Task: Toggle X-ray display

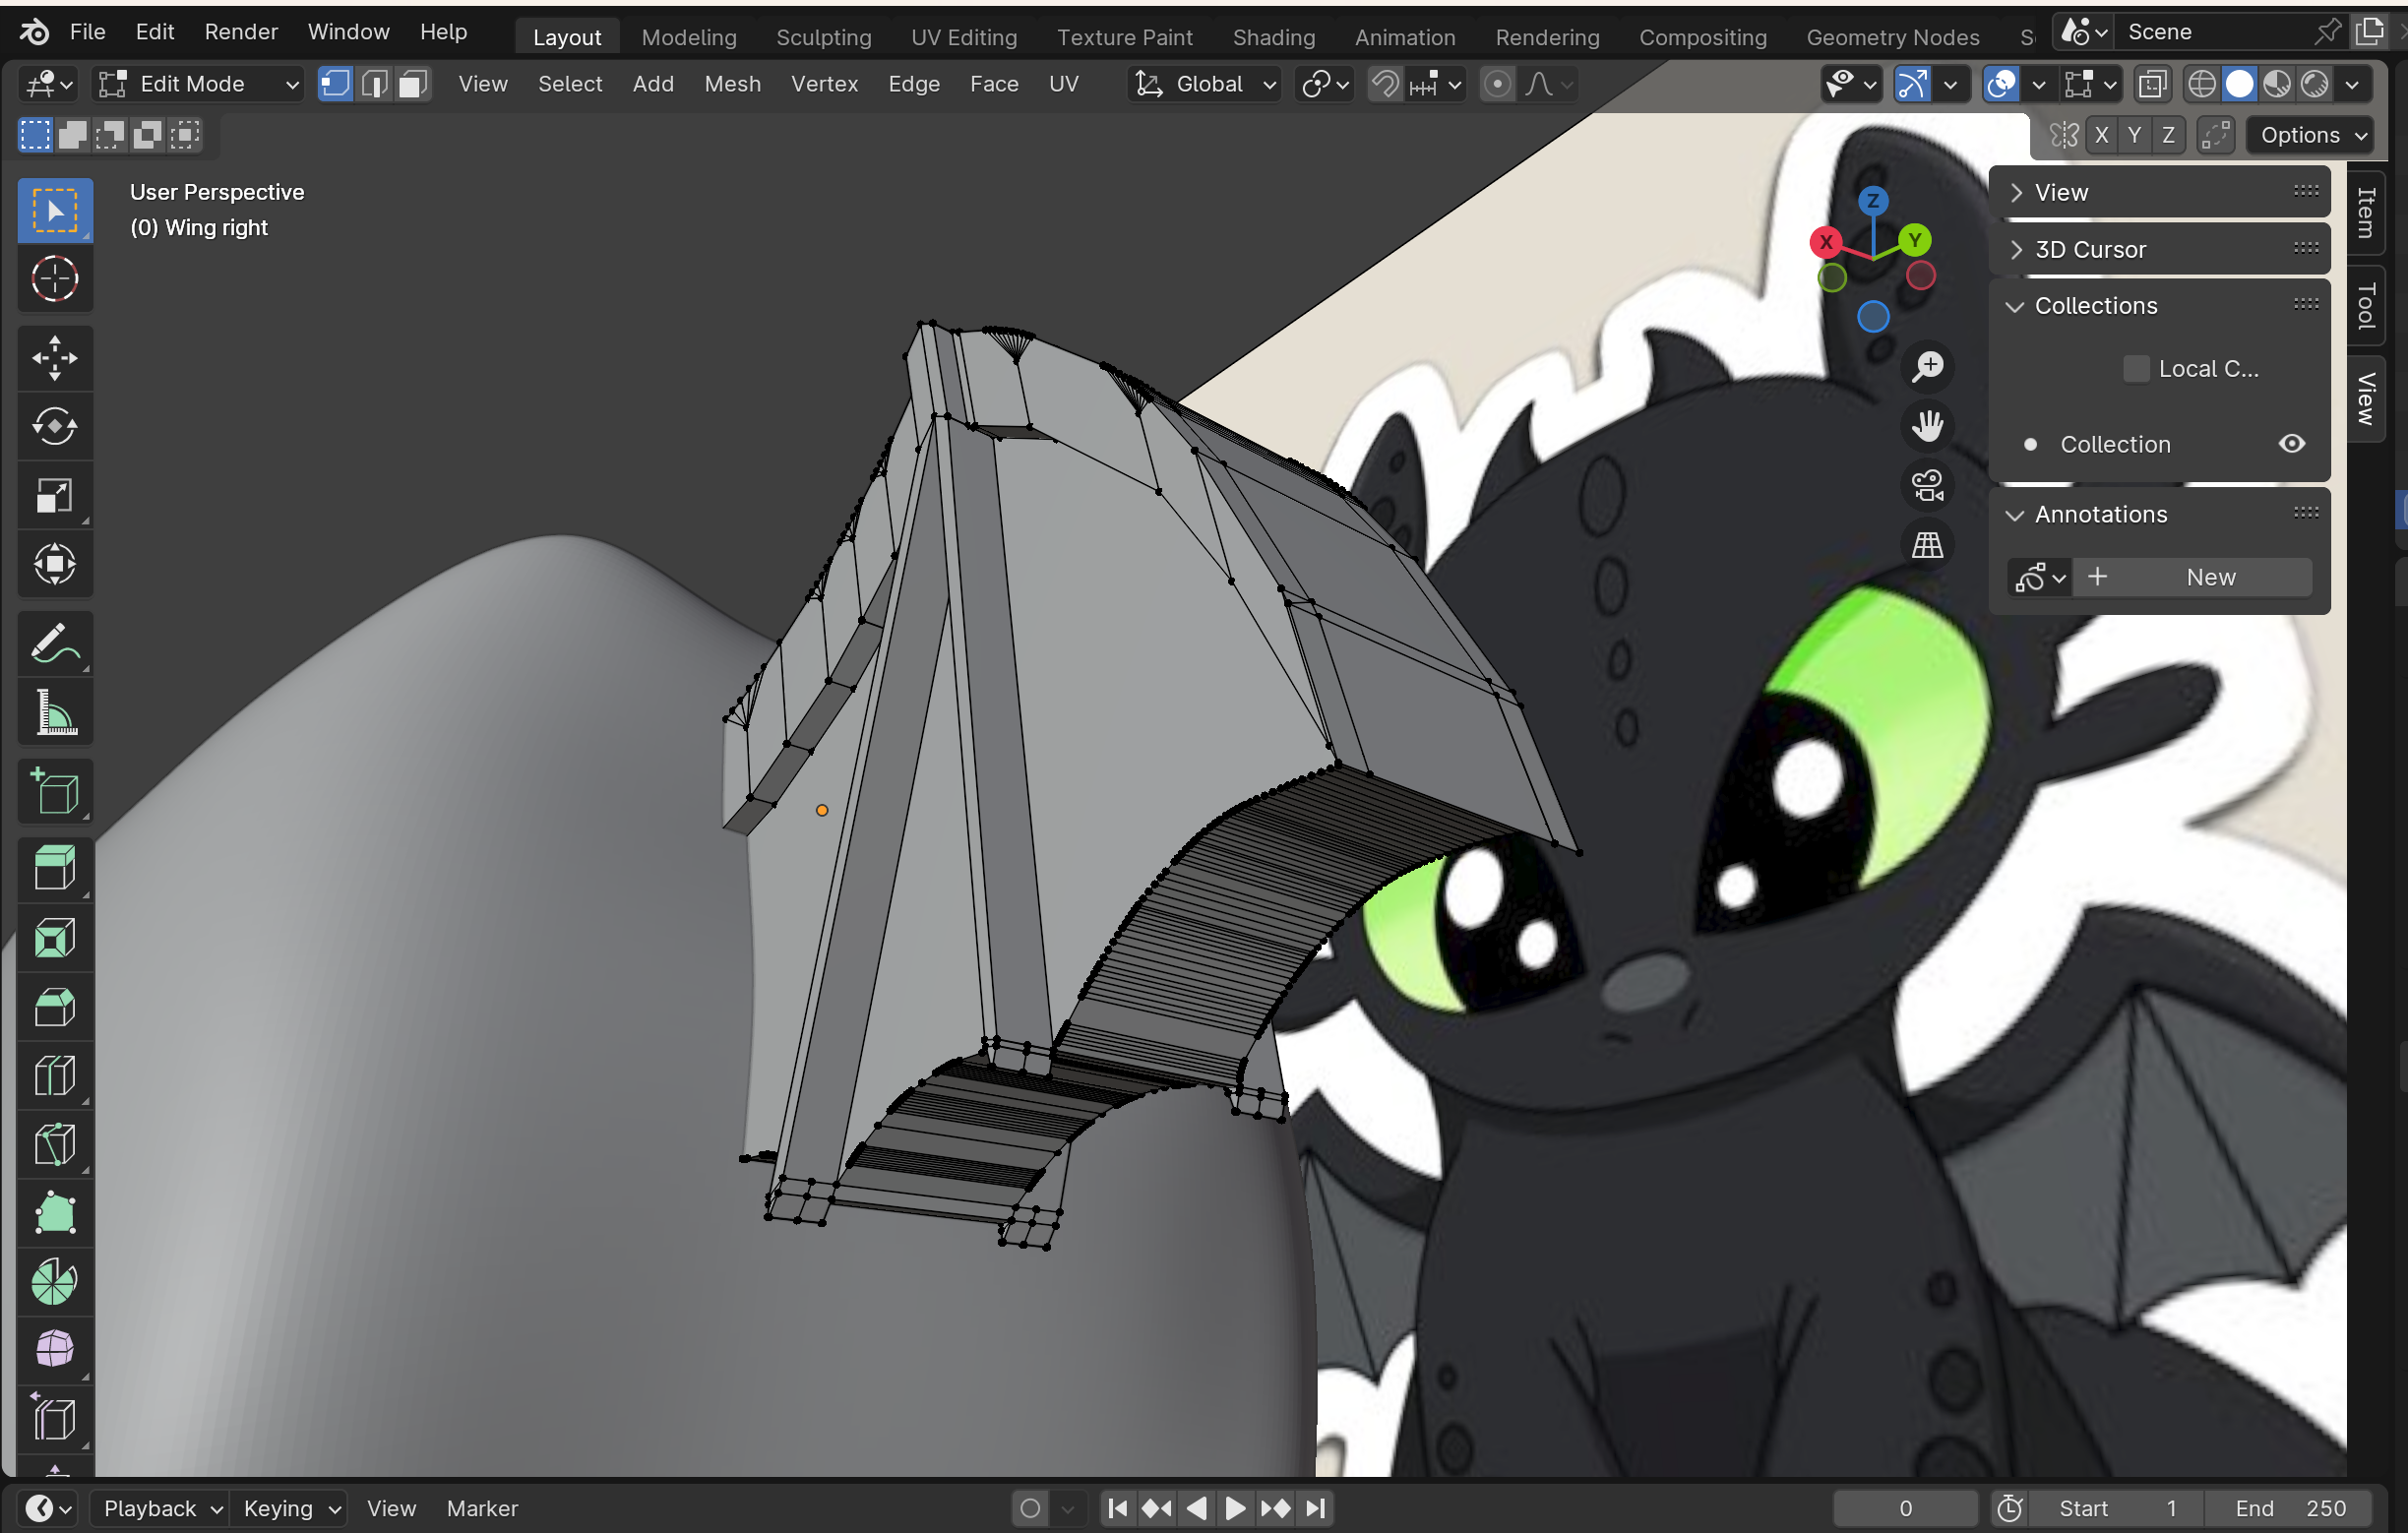Action: [x=2153, y=84]
